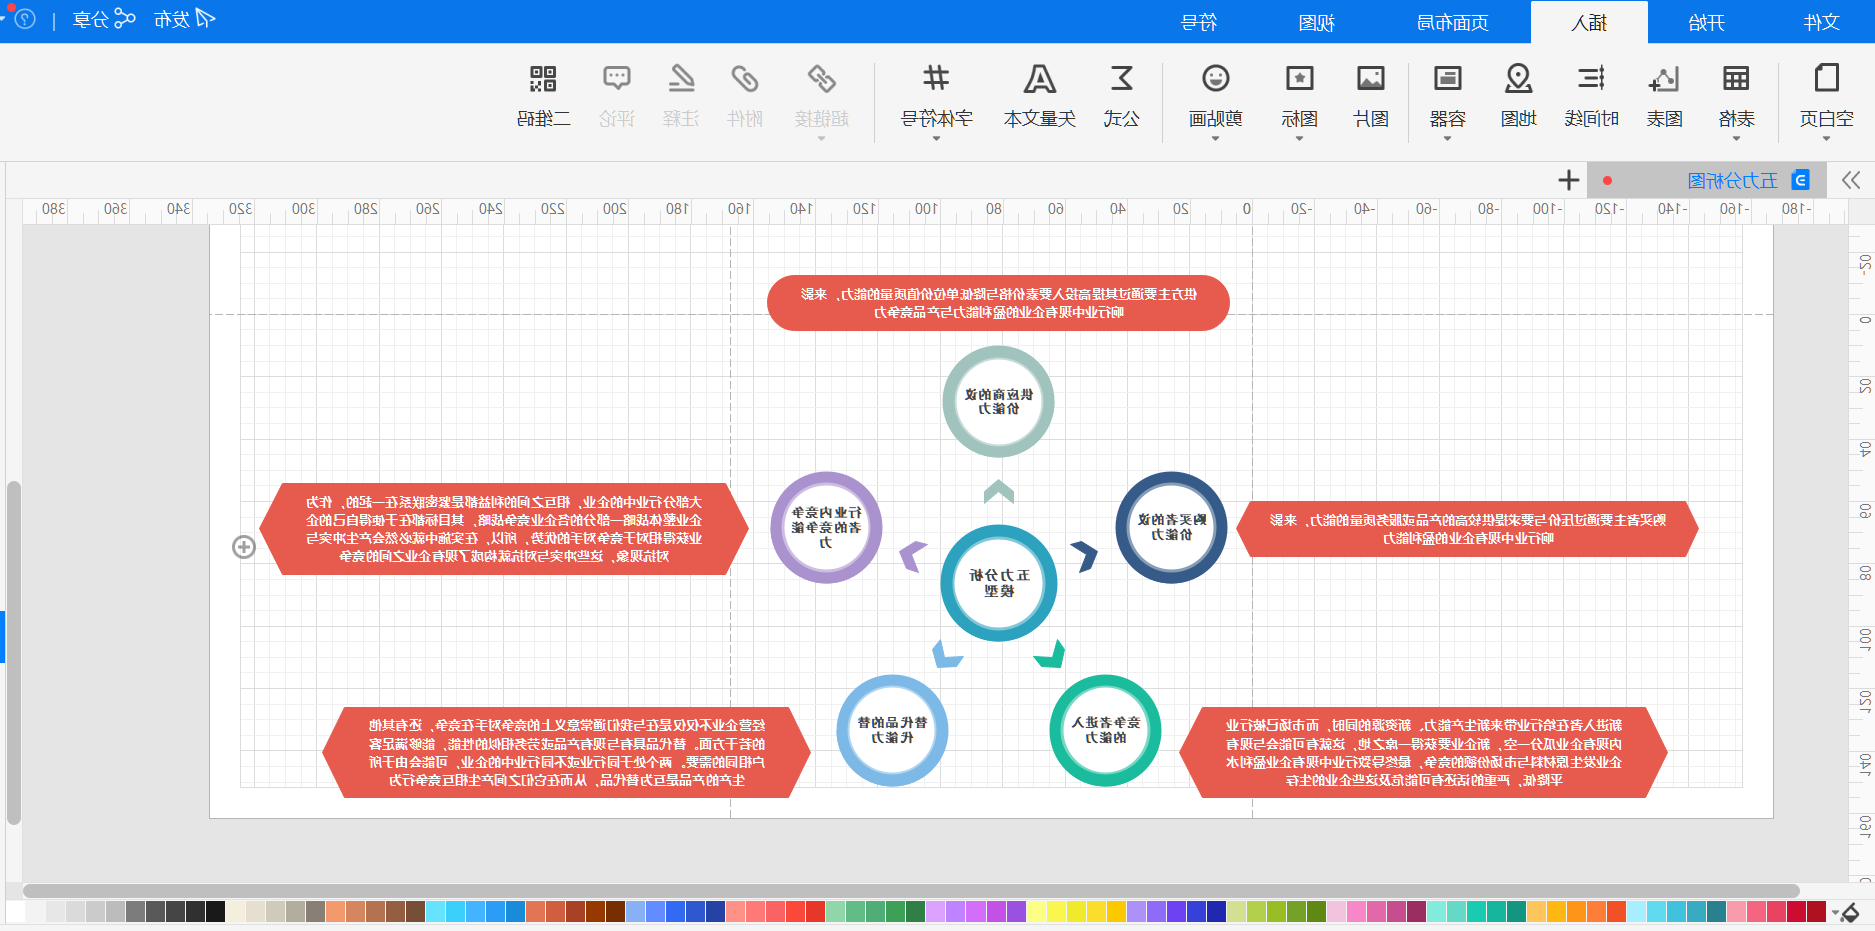Insert a picture (图片)
Screen dimensions: 1875x931
point(1370,97)
